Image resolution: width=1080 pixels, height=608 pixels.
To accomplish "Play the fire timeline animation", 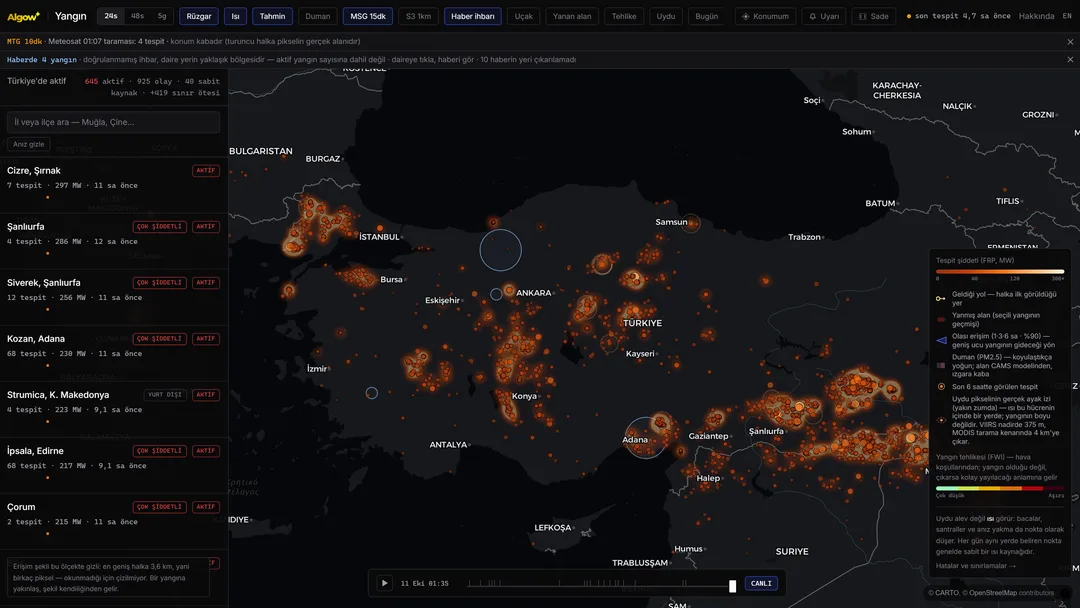I will point(384,583).
